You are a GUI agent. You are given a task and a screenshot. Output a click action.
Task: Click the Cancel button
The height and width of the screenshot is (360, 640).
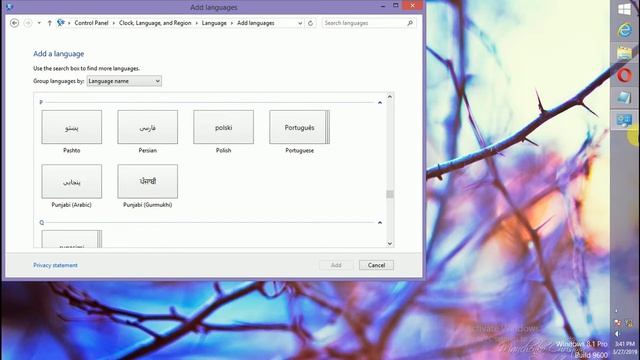(376, 265)
